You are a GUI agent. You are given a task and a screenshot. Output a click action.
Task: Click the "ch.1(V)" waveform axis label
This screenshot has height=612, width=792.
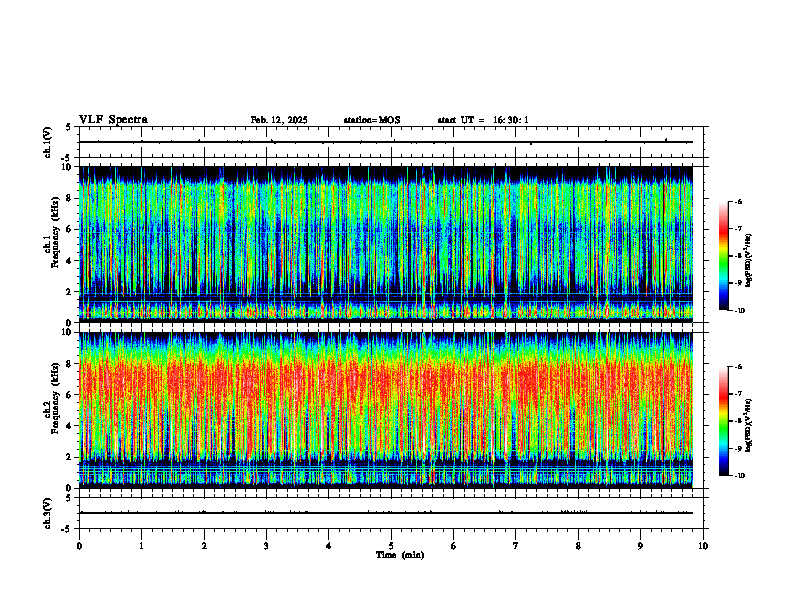click(x=47, y=142)
